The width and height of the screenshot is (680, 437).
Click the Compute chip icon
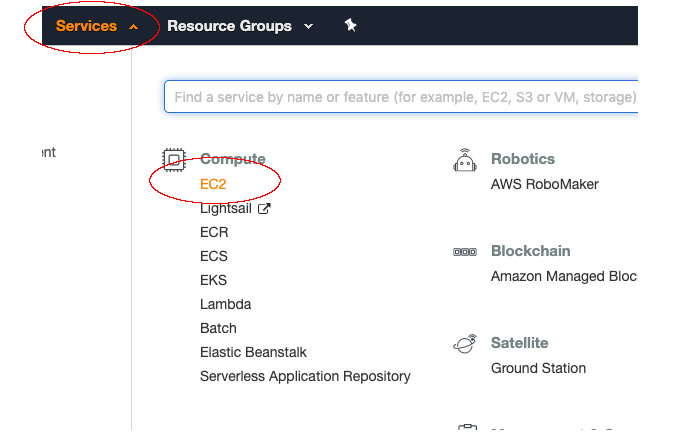click(174, 159)
